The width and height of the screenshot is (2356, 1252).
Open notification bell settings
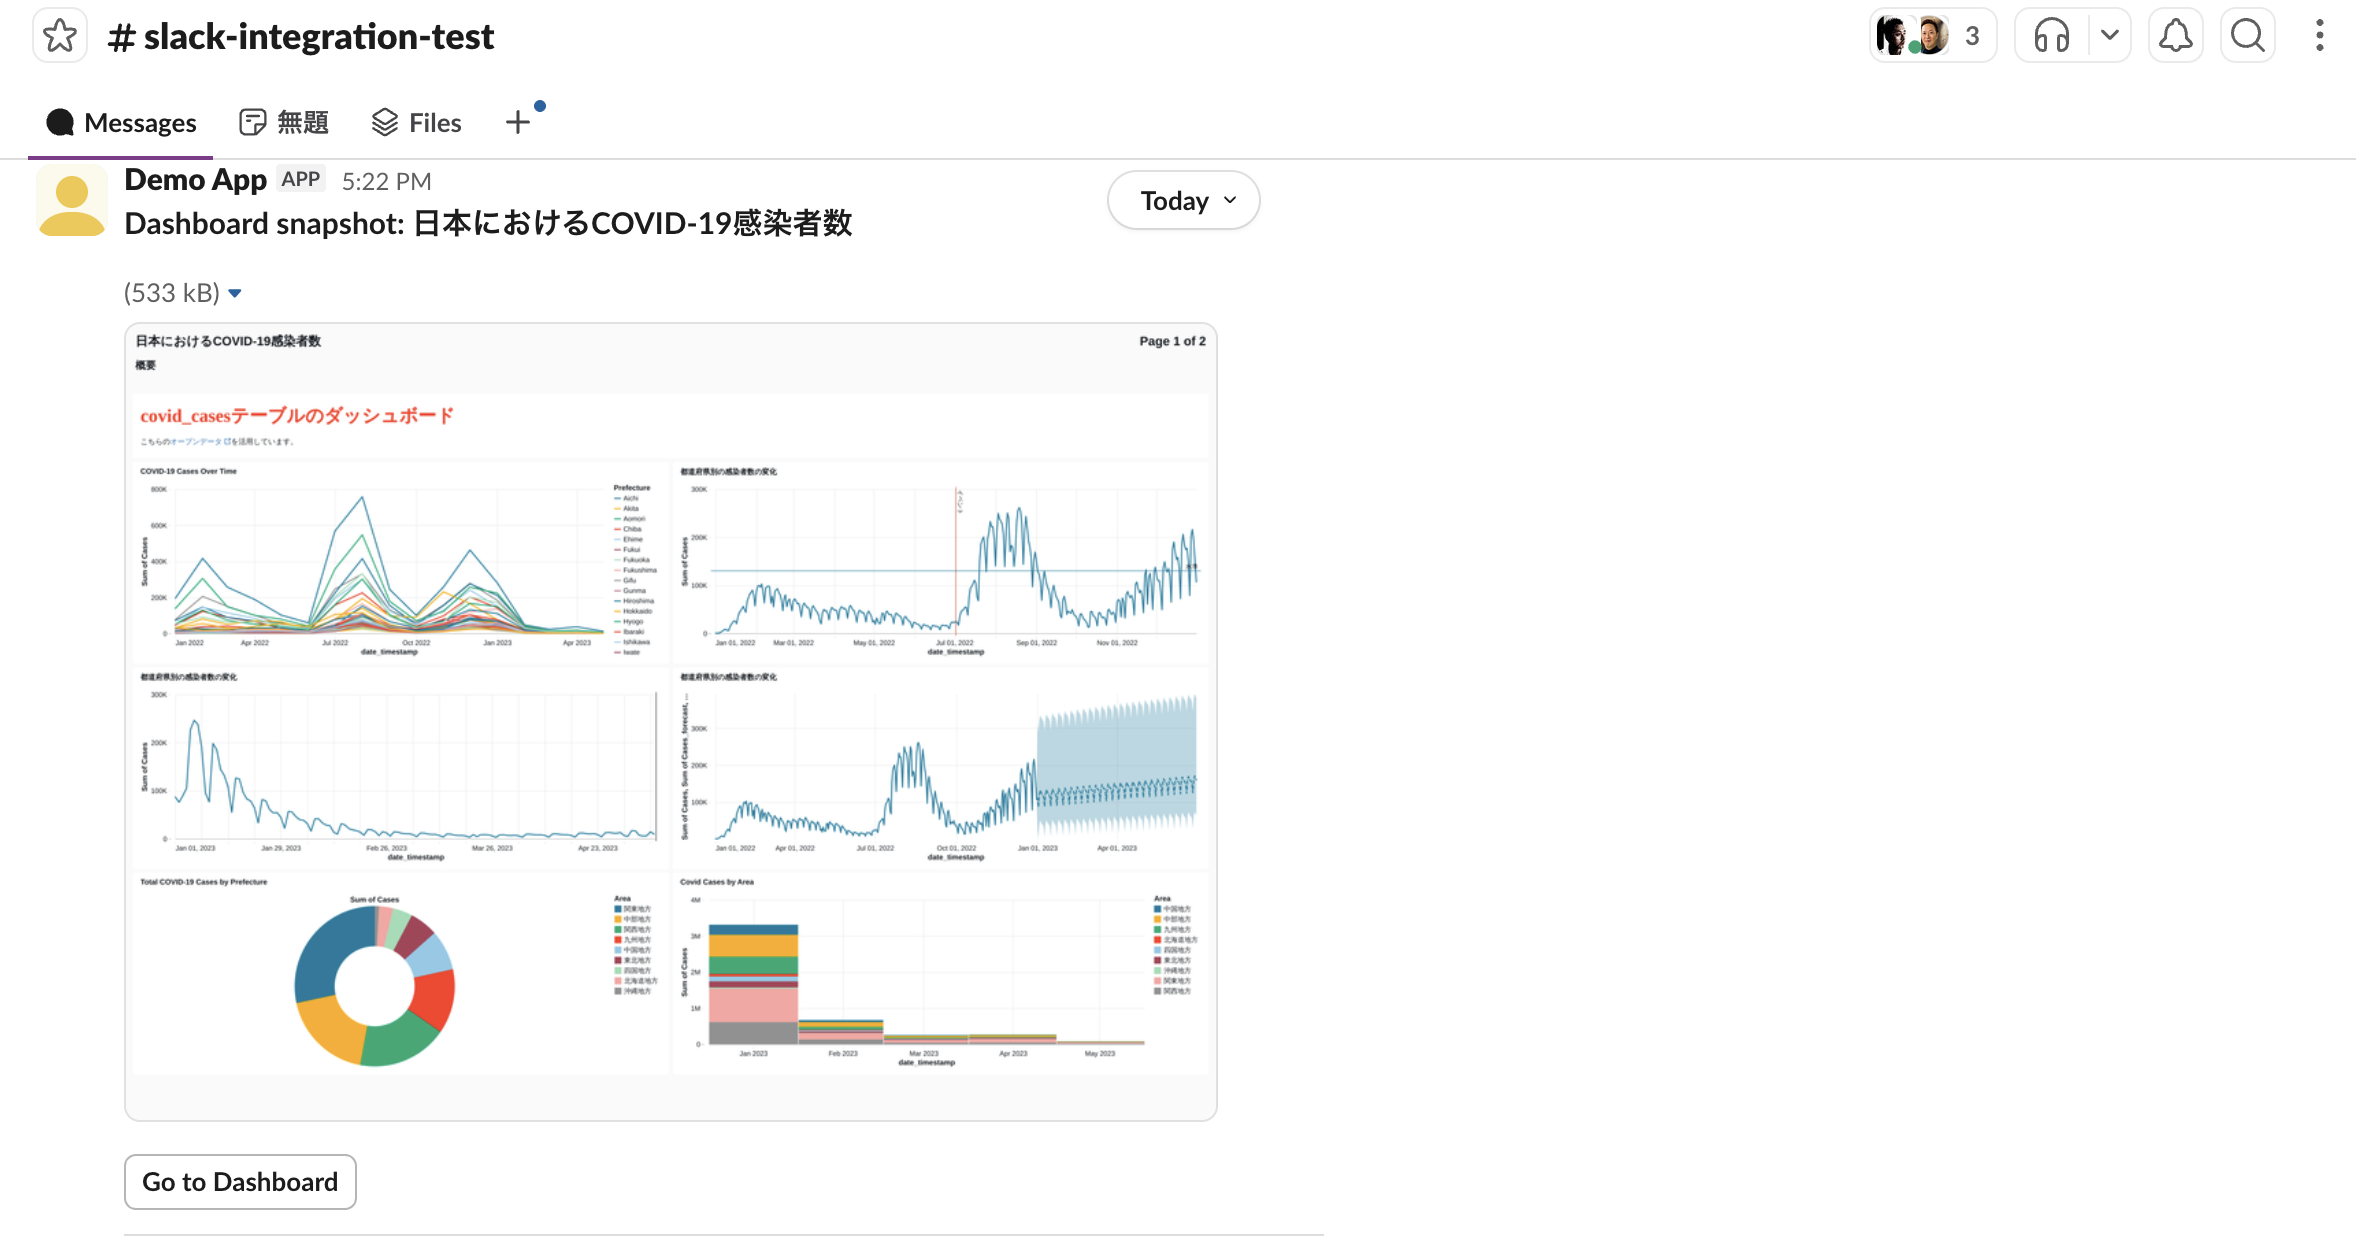(2175, 36)
